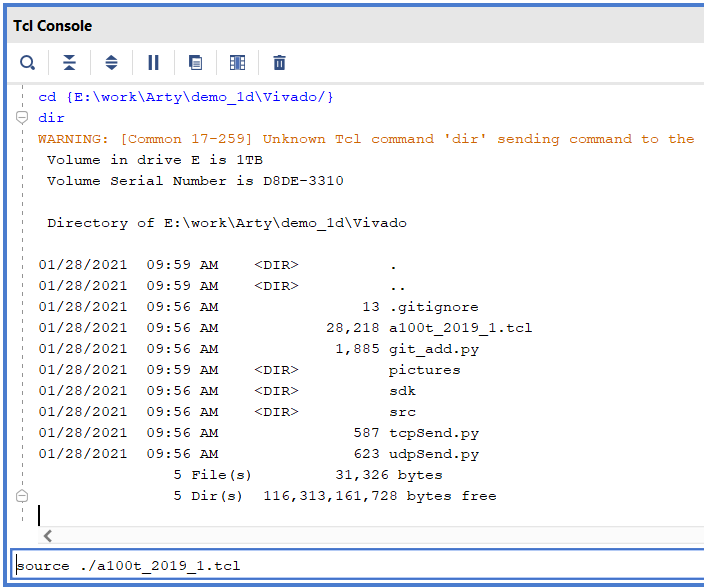The width and height of the screenshot is (704, 588).
Task: Click 'Directory of E:\work\Arty\demo_1d\Vivado' line
Action: (227, 223)
